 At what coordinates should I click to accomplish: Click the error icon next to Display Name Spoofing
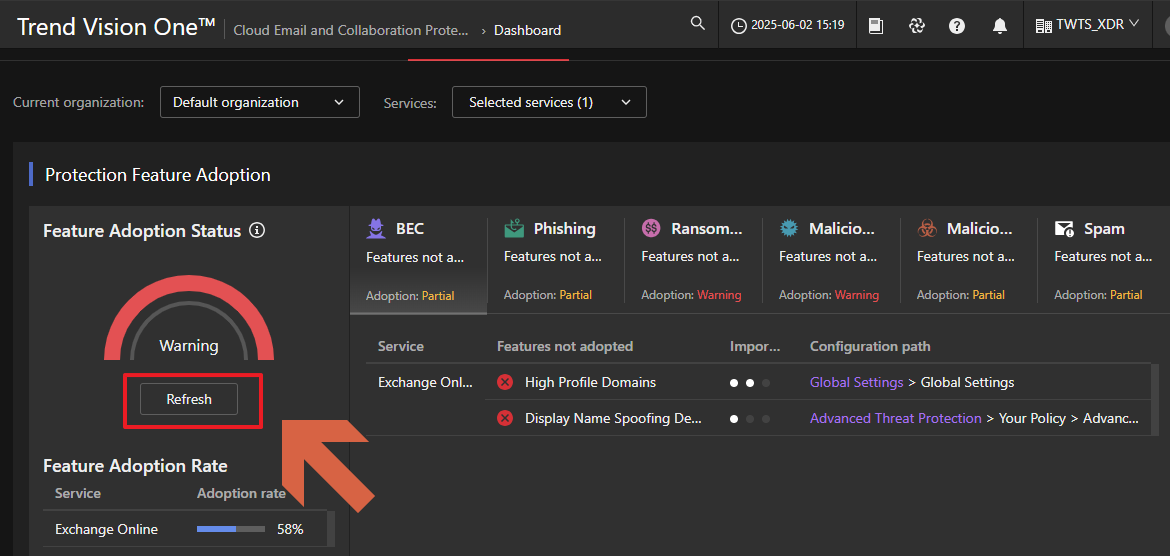click(x=505, y=418)
